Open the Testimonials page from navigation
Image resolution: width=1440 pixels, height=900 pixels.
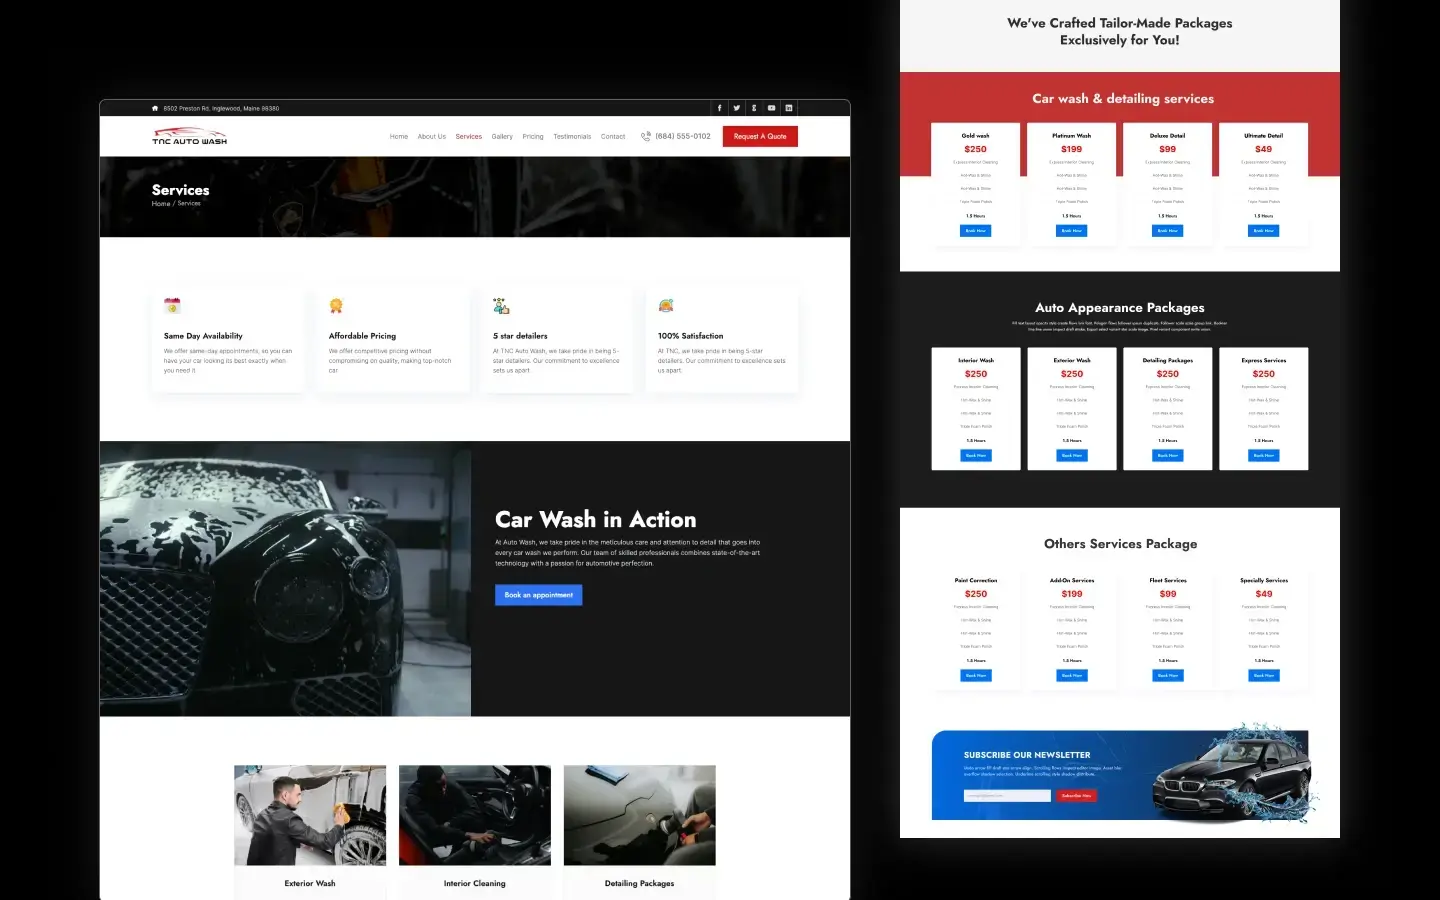[x=572, y=137]
